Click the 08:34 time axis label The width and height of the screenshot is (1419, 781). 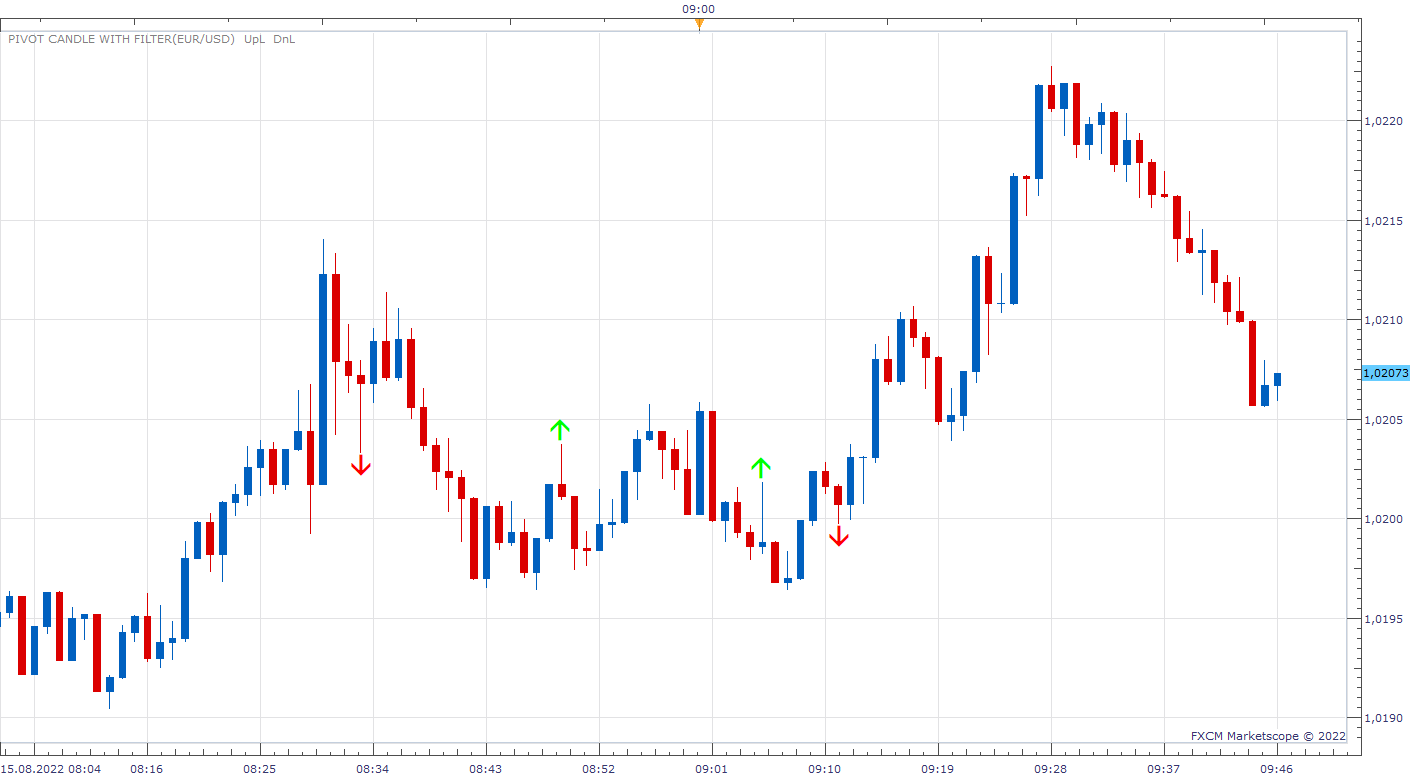(373, 769)
